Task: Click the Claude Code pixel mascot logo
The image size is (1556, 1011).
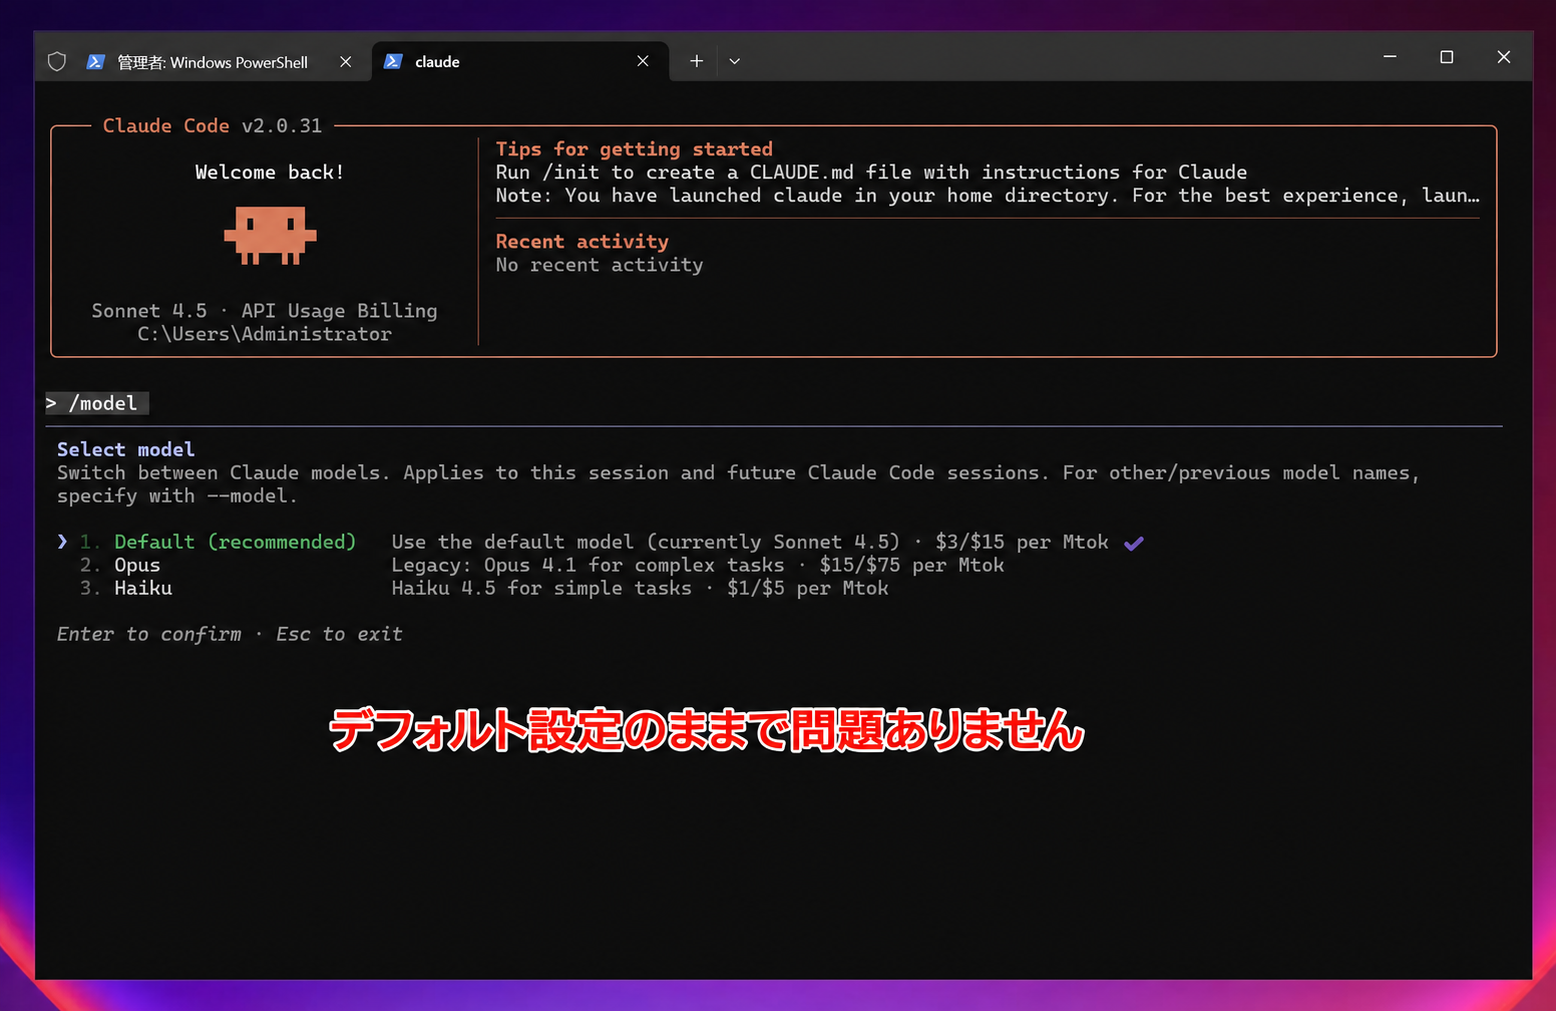Action: pyautogui.click(x=270, y=235)
